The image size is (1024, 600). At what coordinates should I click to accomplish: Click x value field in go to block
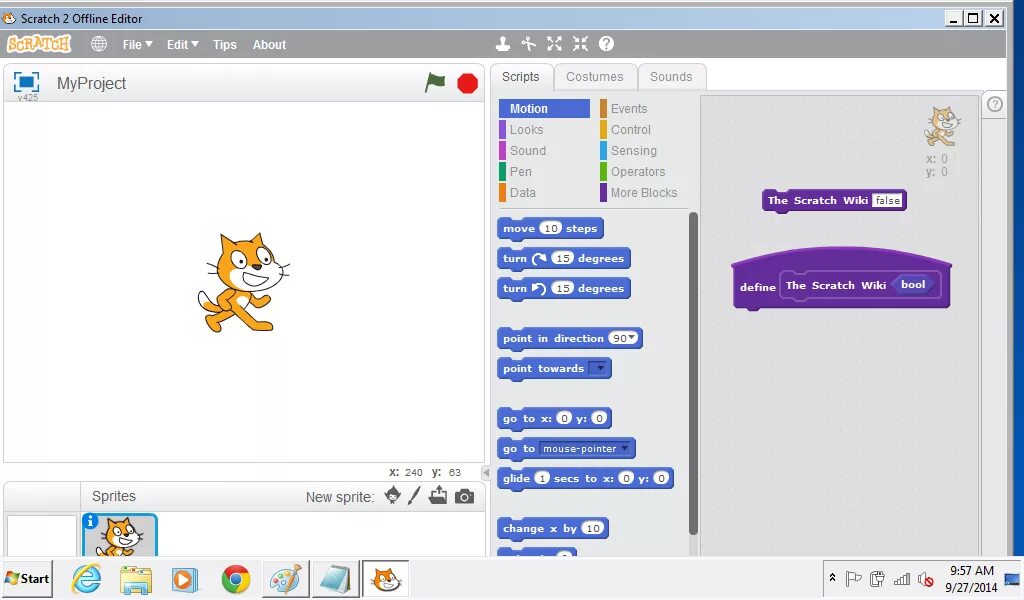click(x=564, y=418)
